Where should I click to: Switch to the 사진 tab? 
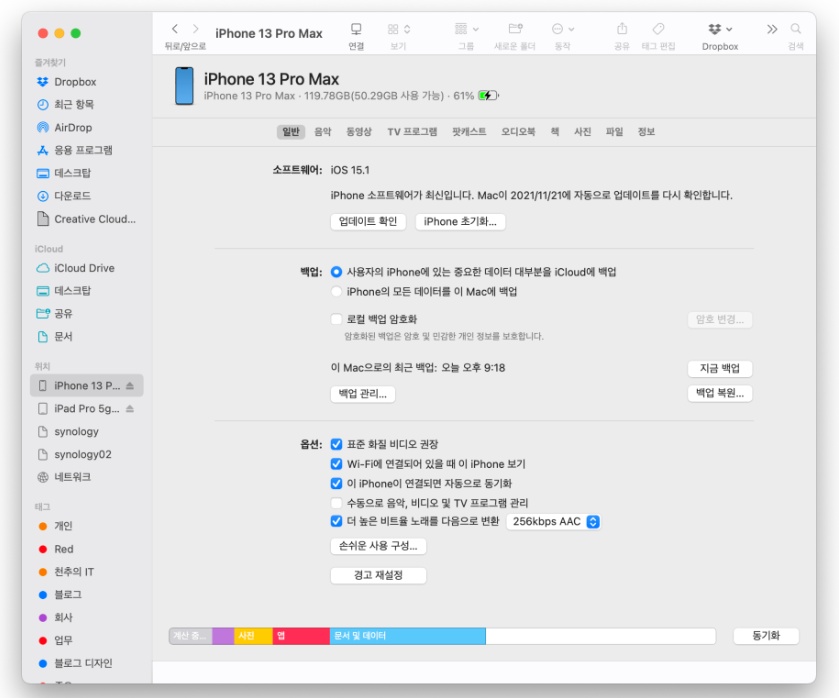click(x=582, y=132)
